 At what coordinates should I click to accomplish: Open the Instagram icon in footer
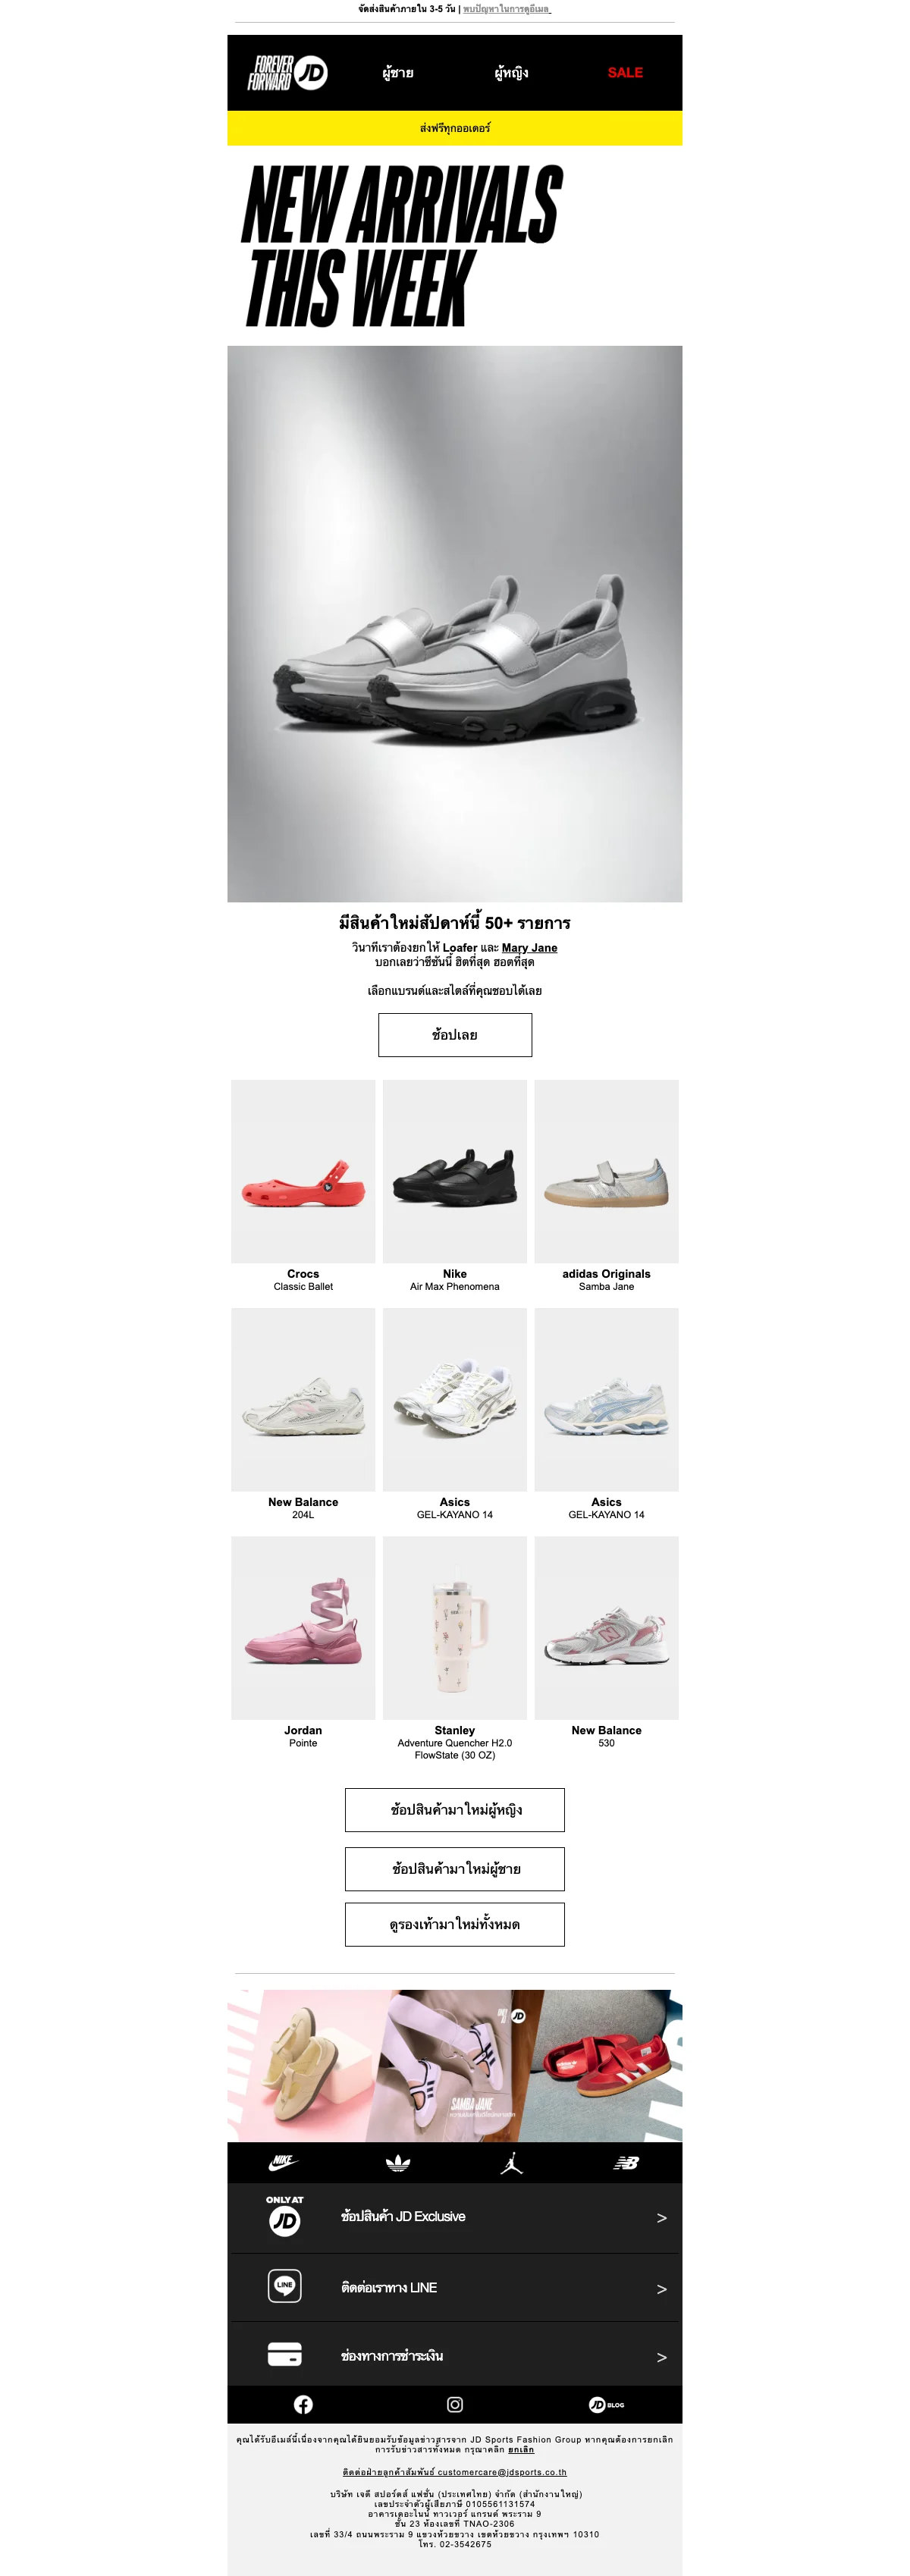tap(455, 2404)
